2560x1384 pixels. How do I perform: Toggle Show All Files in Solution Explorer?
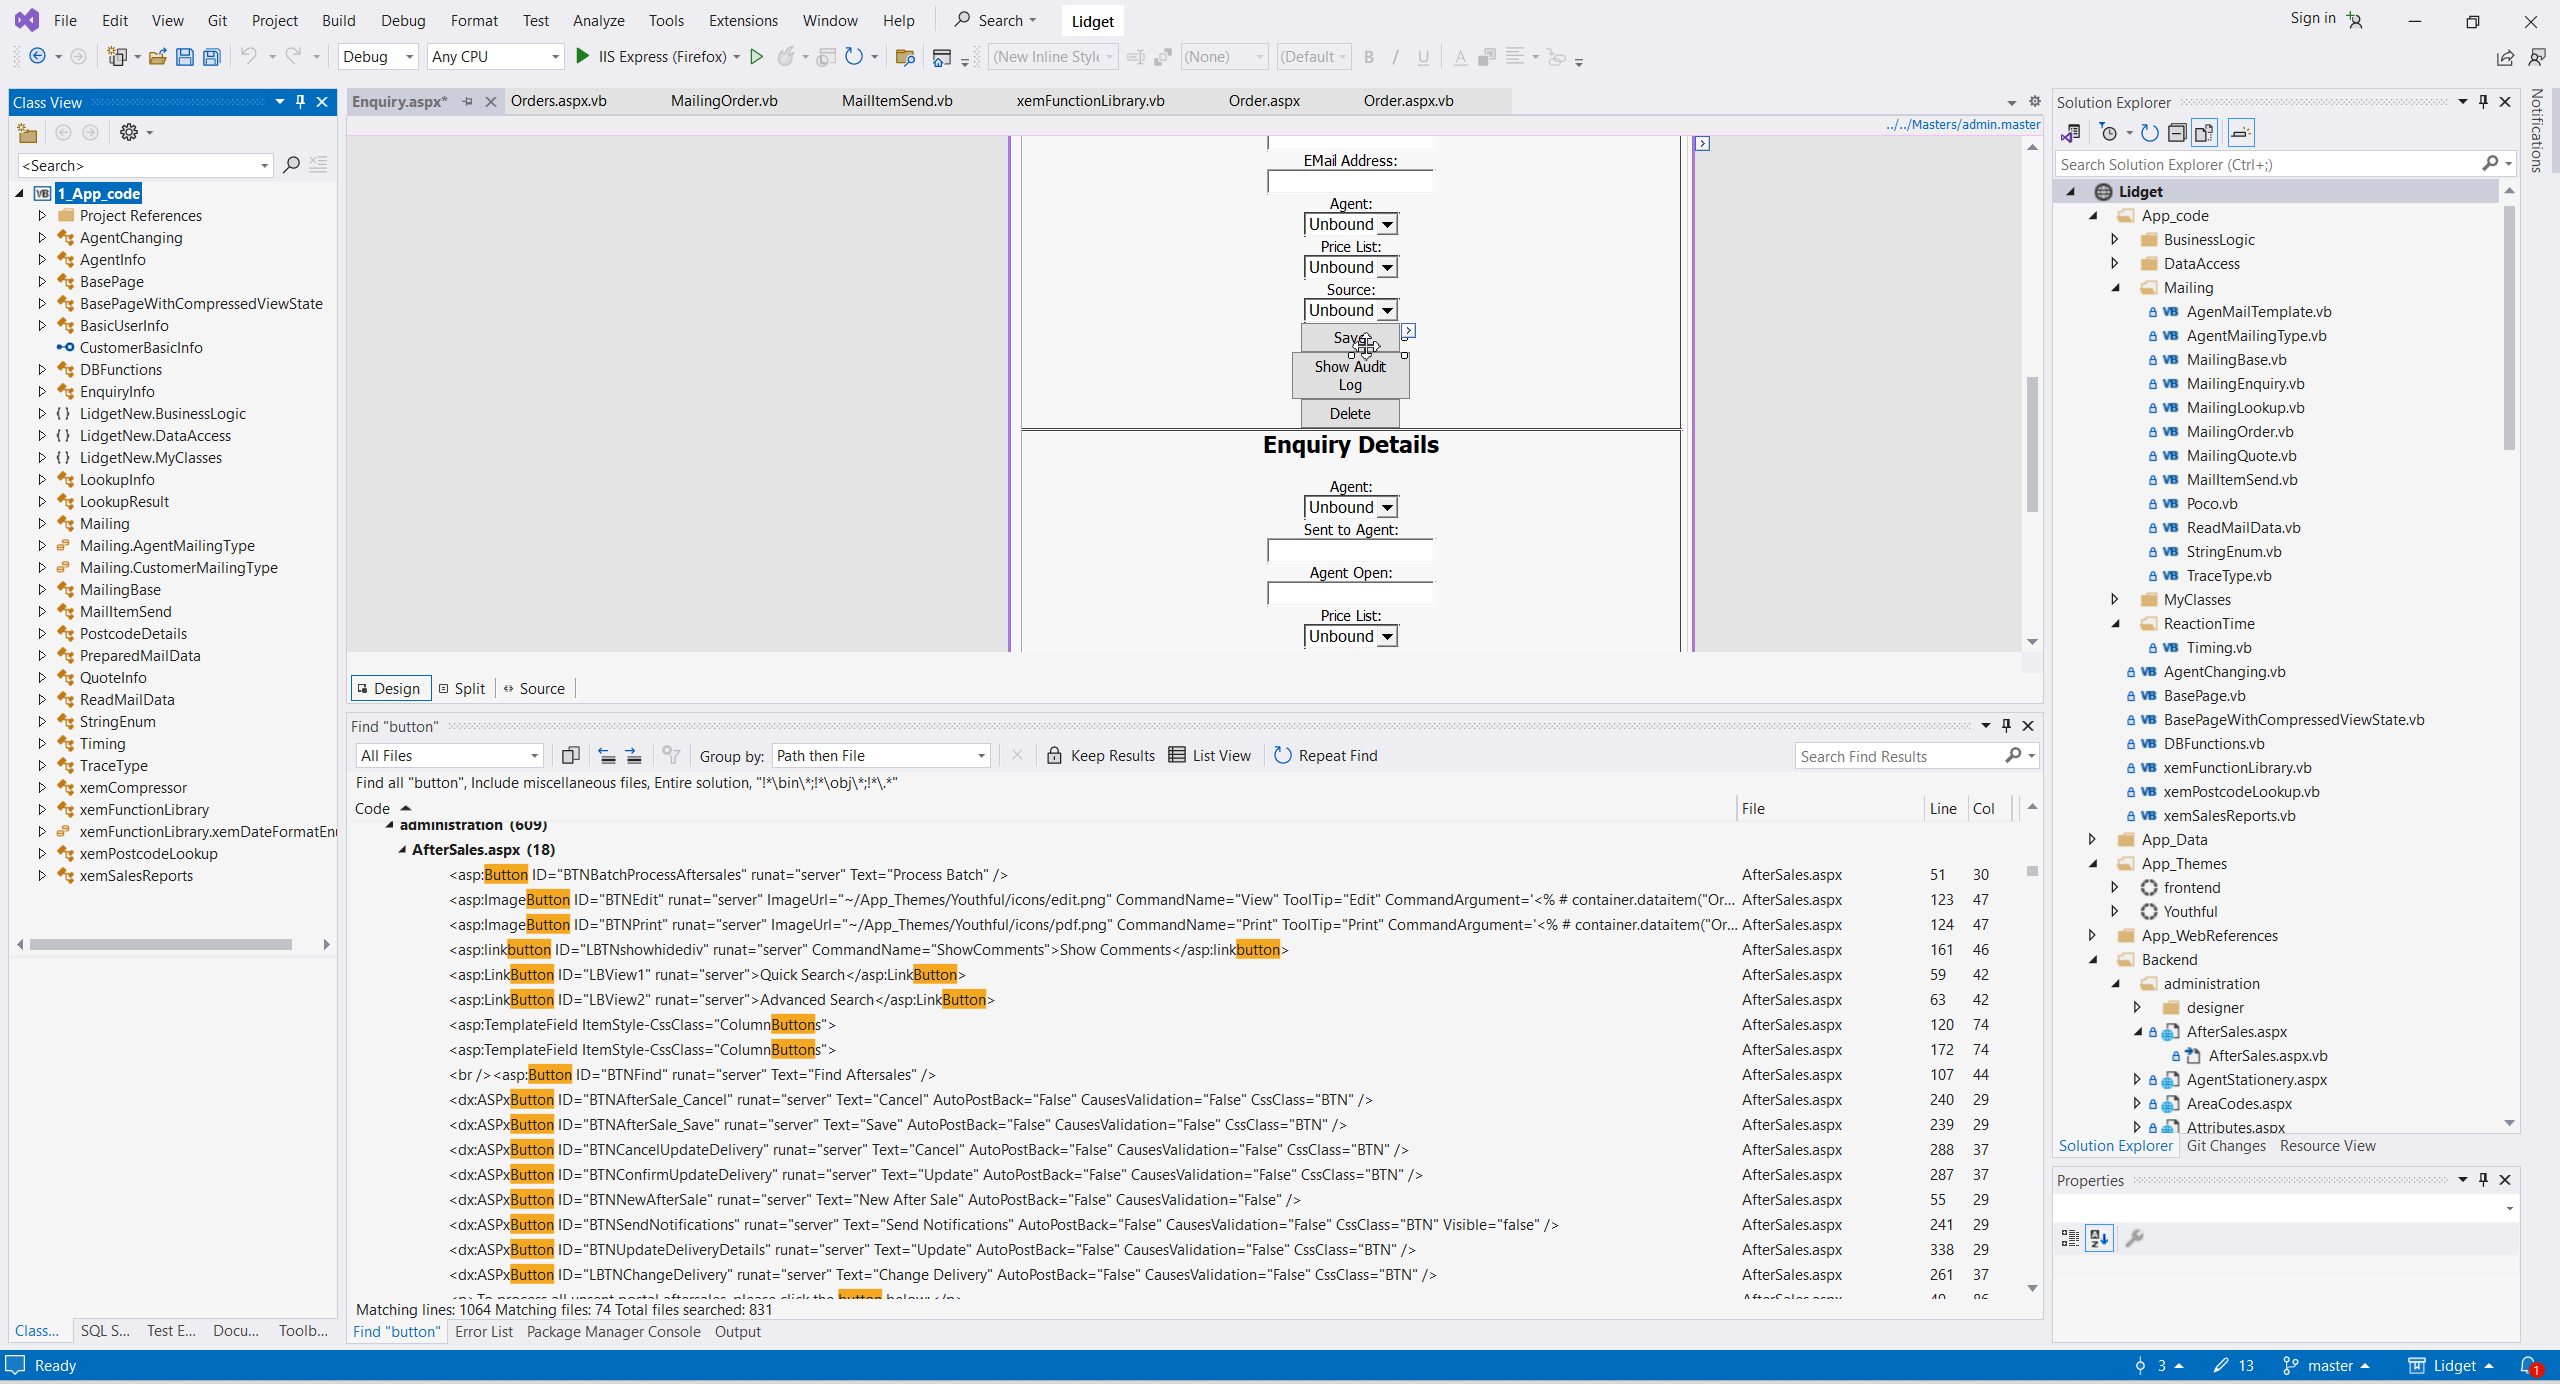pyautogui.click(x=2204, y=132)
